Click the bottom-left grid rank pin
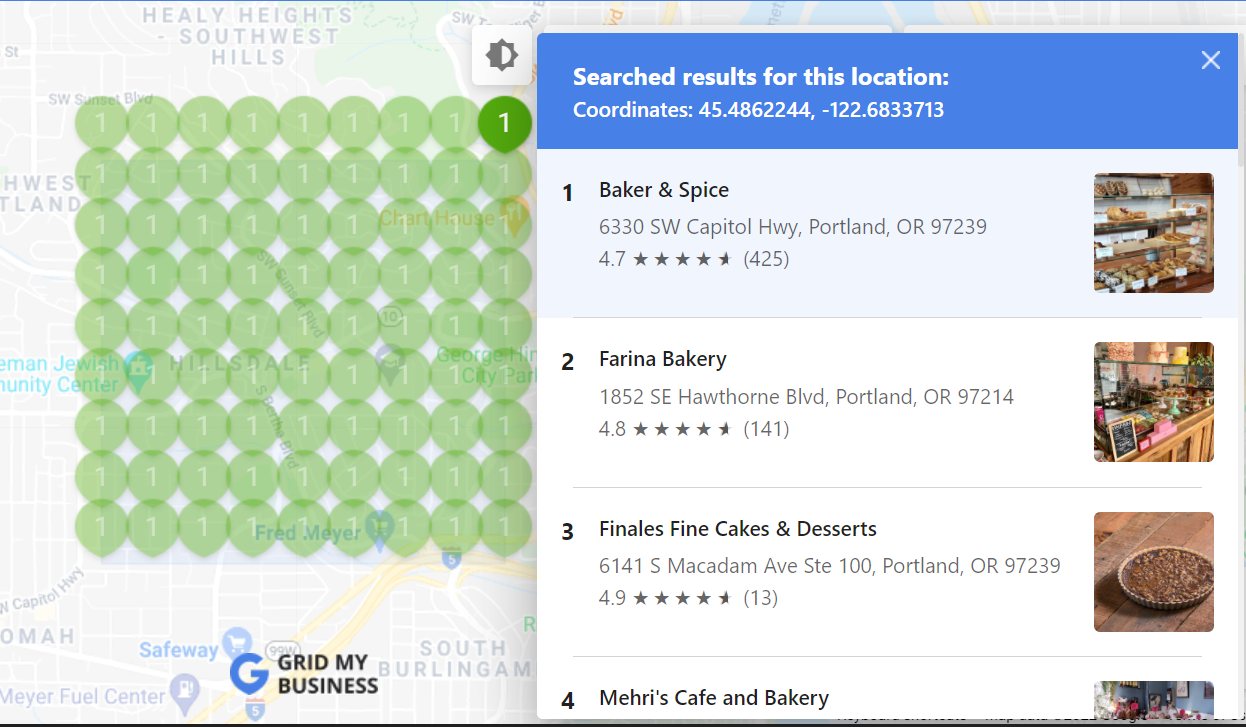The width and height of the screenshot is (1246, 727). pos(101,524)
